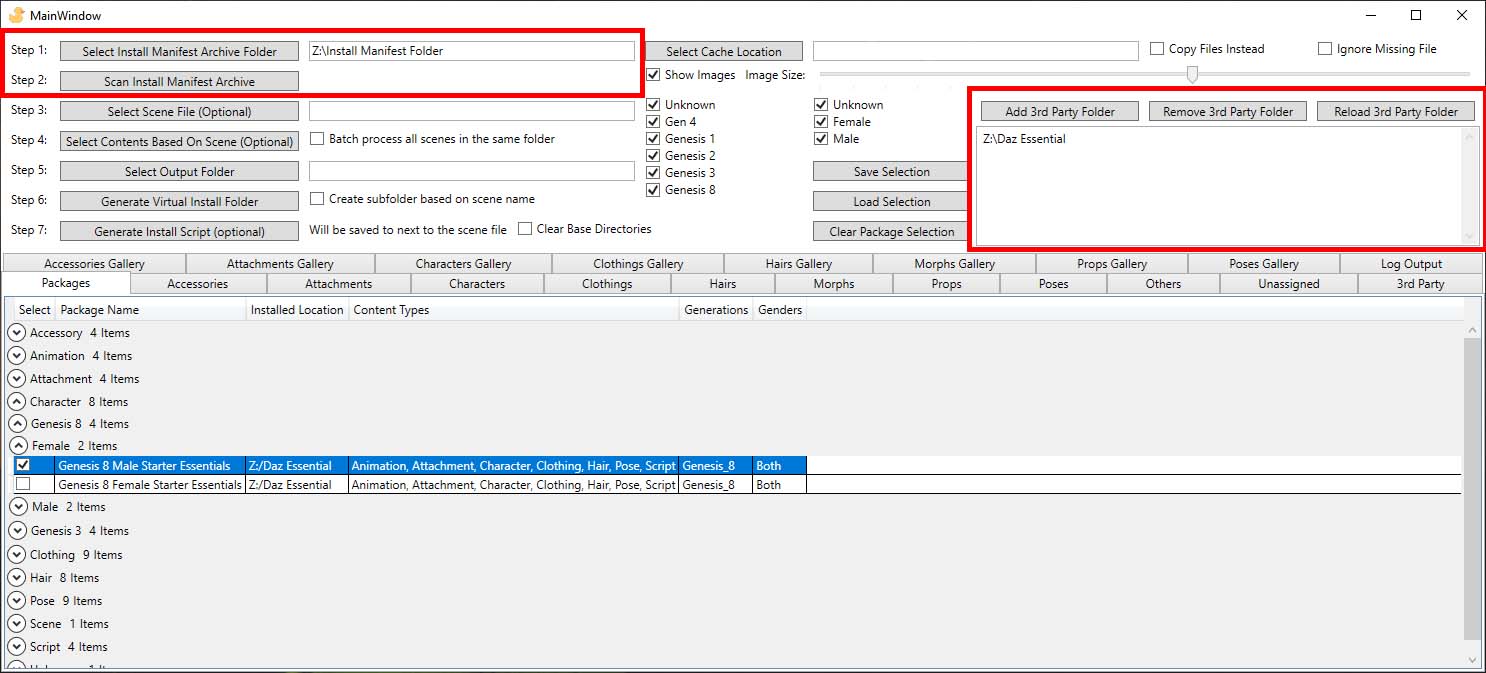Open the 3rd Party tab
The width and height of the screenshot is (1486, 673).
[x=1420, y=284]
